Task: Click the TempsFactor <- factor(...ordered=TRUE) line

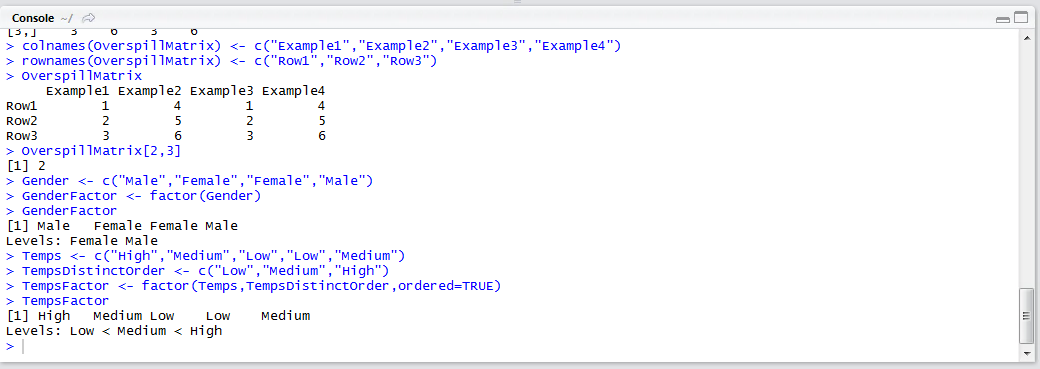Action: (253, 286)
